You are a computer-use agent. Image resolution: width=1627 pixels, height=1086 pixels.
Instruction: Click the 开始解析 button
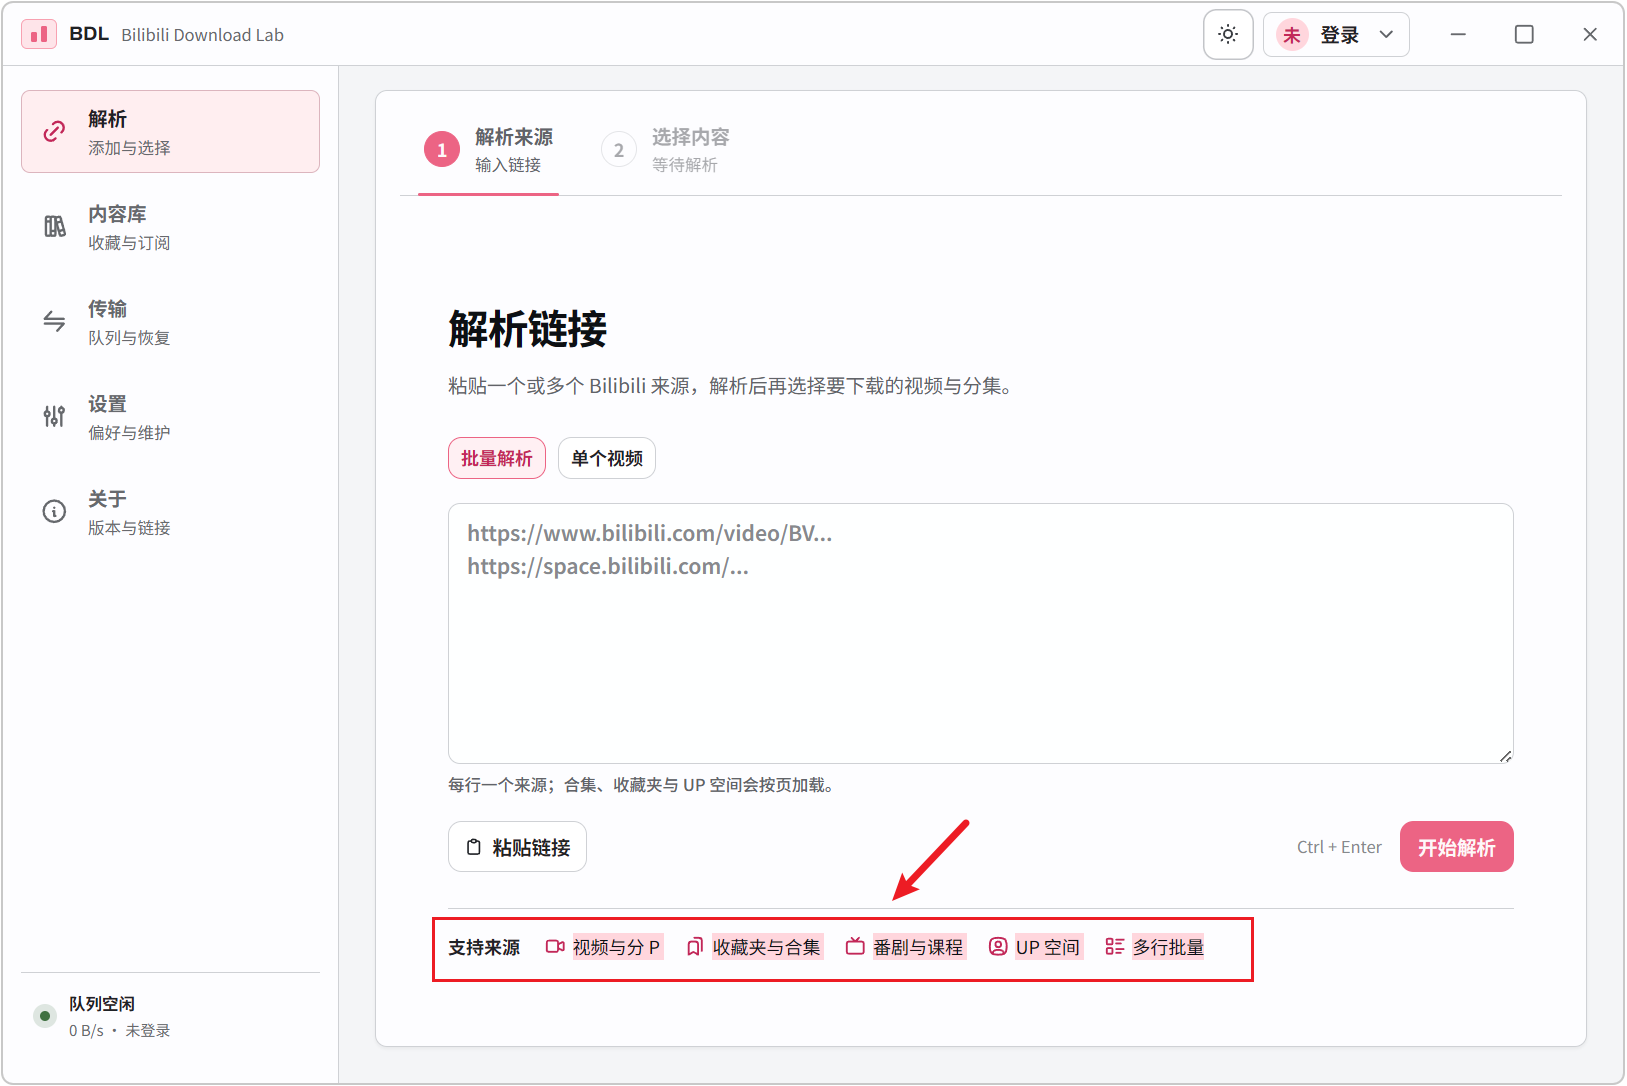[1456, 847]
